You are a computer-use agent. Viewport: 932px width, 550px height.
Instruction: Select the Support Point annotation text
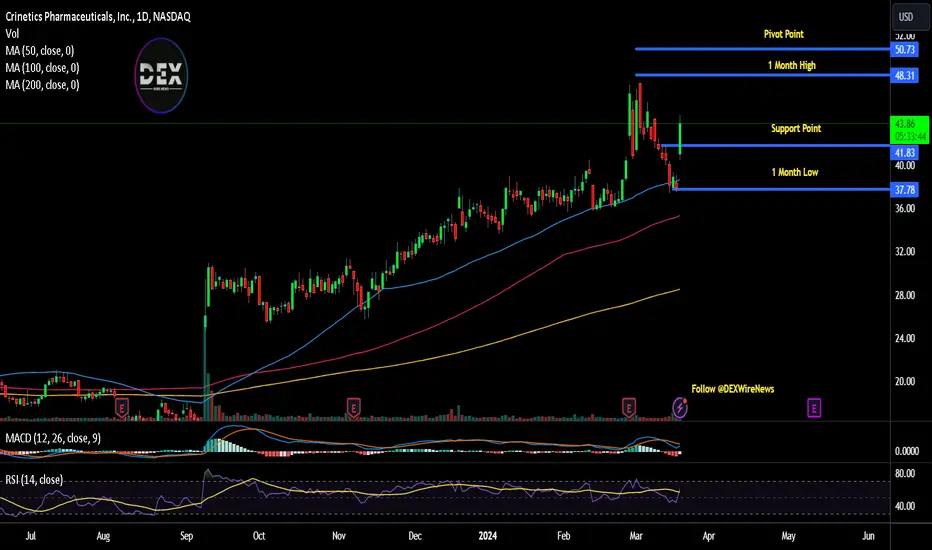click(x=796, y=128)
